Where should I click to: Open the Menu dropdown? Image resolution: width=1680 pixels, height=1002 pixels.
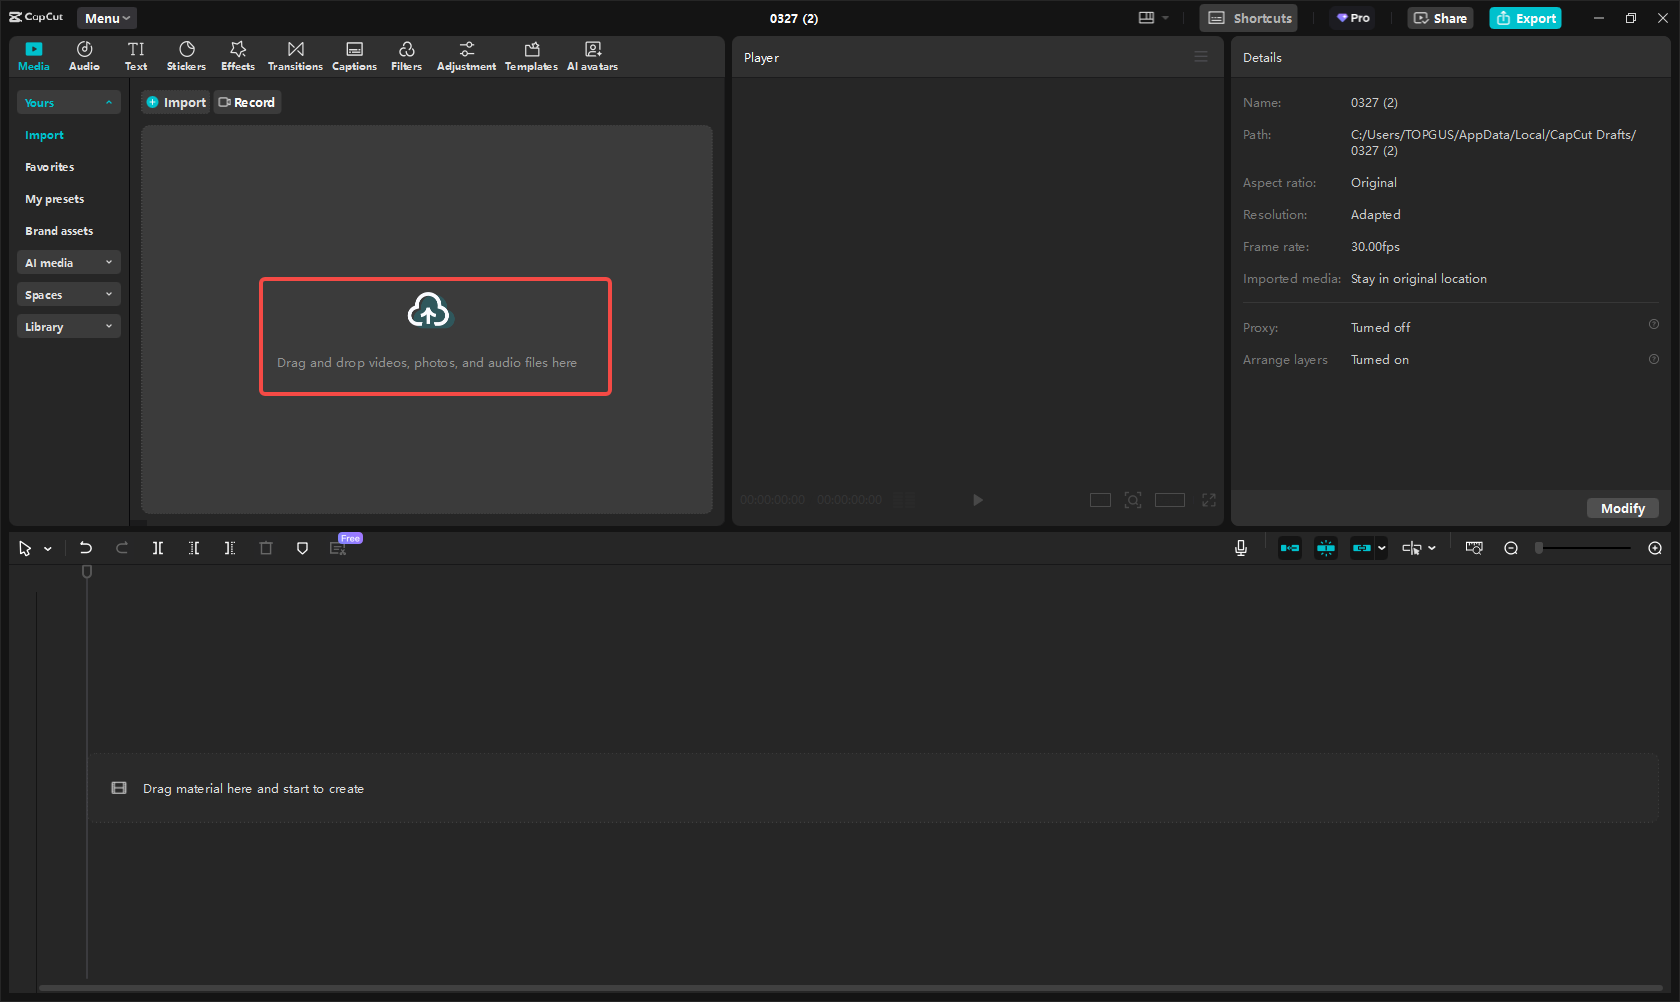coord(107,18)
